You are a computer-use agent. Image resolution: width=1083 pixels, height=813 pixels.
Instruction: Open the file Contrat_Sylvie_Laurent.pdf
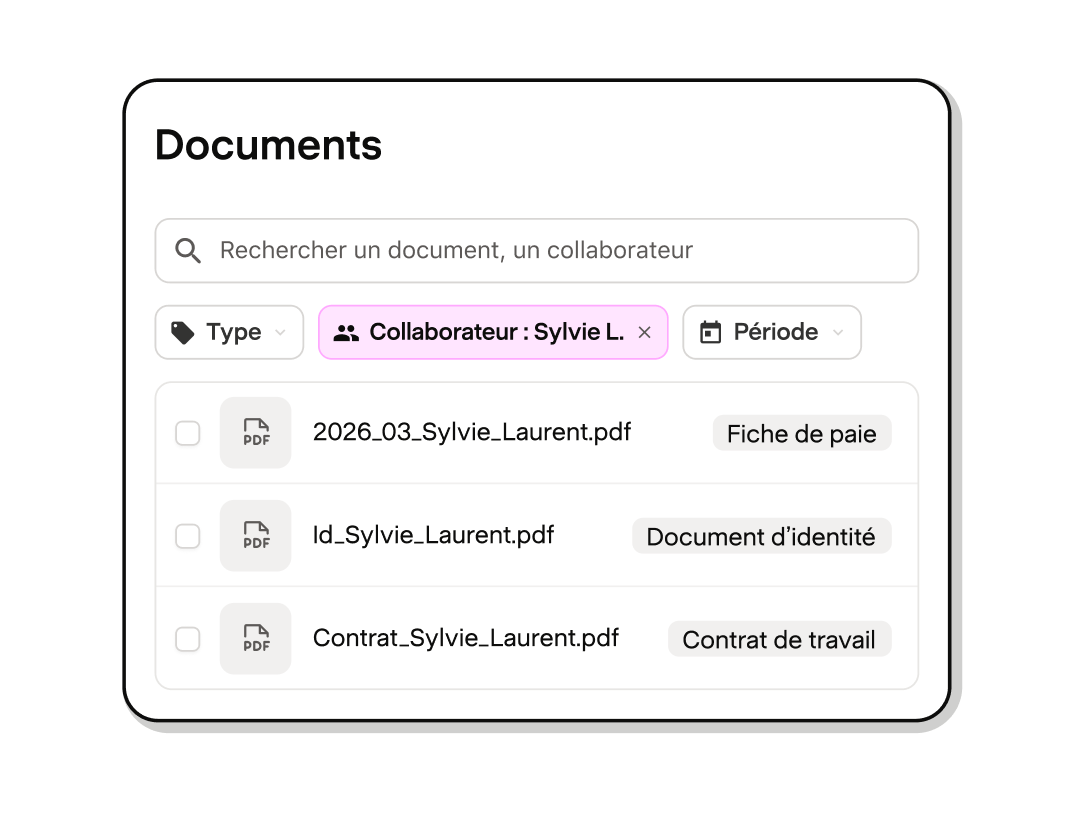tap(466, 638)
